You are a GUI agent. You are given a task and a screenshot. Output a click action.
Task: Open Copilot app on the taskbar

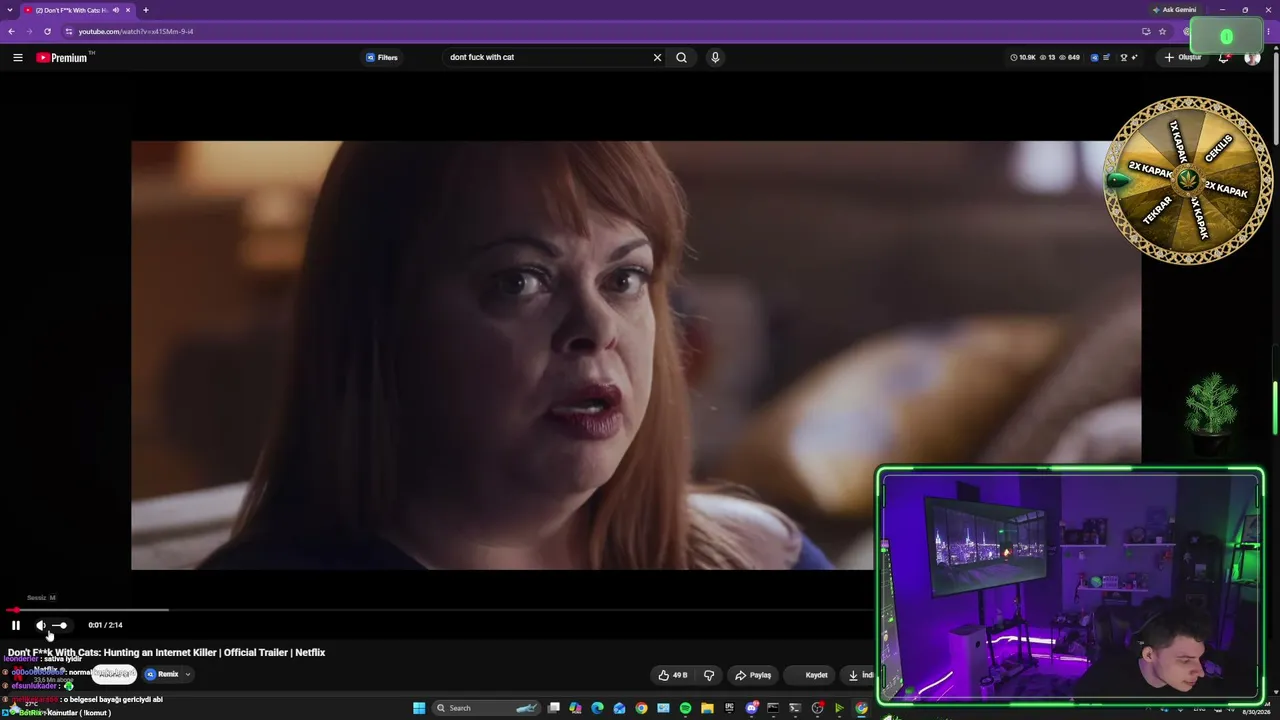pos(575,708)
